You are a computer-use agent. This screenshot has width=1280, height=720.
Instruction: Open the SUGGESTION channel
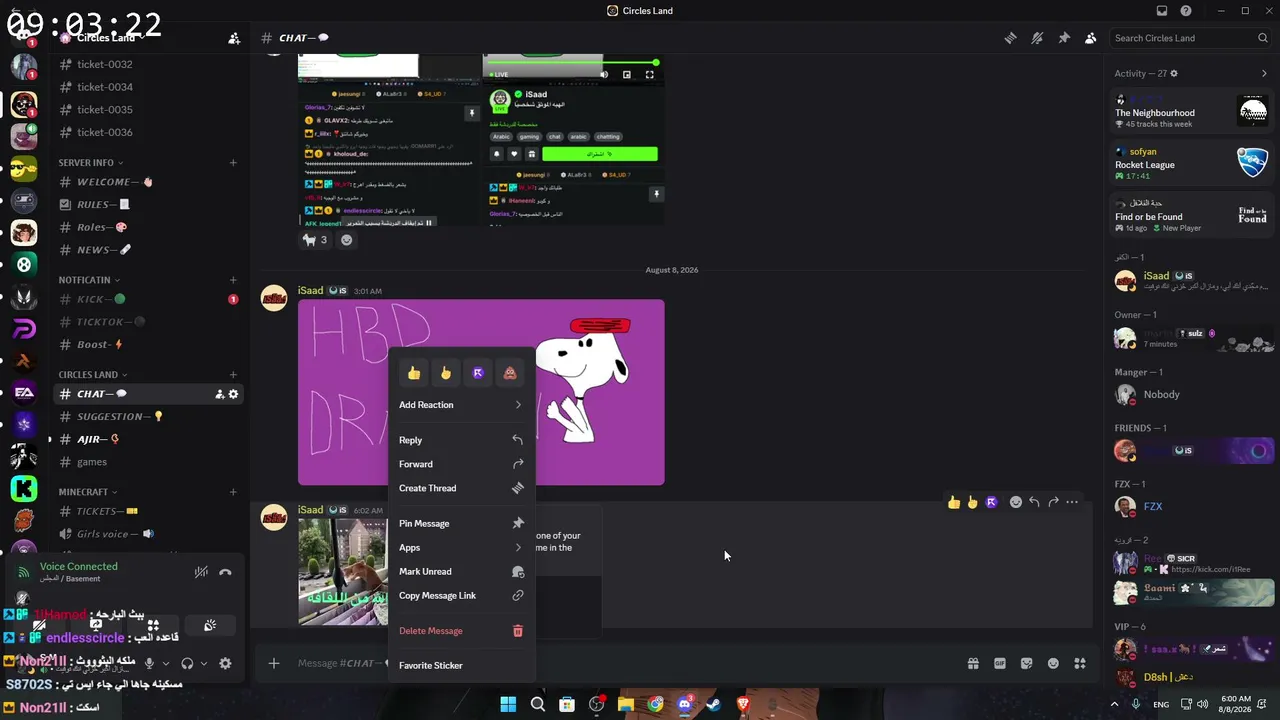coord(148,417)
